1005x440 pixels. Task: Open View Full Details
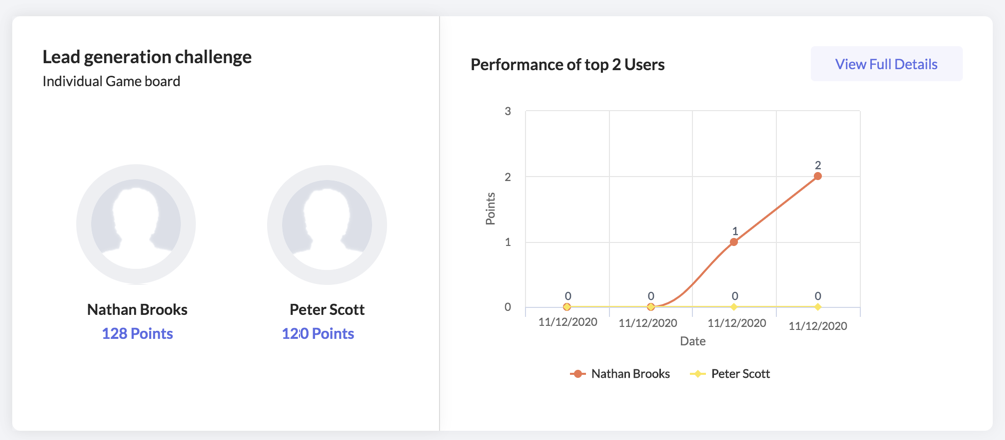click(886, 64)
